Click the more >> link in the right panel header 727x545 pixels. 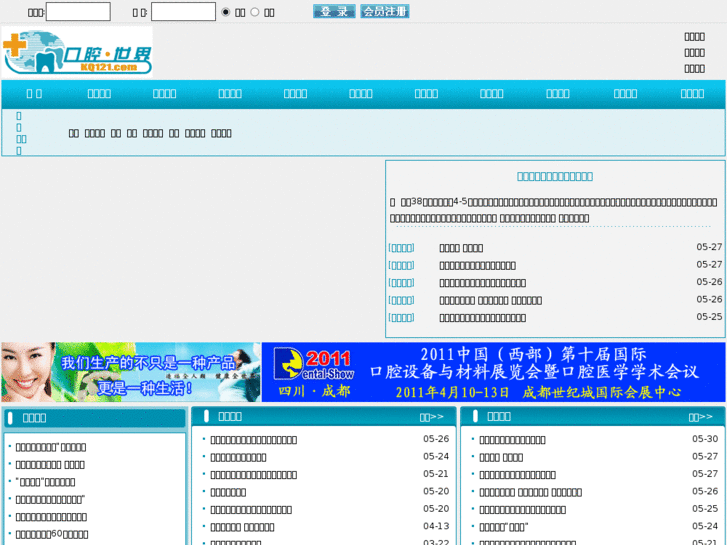(x=701, y=417)
